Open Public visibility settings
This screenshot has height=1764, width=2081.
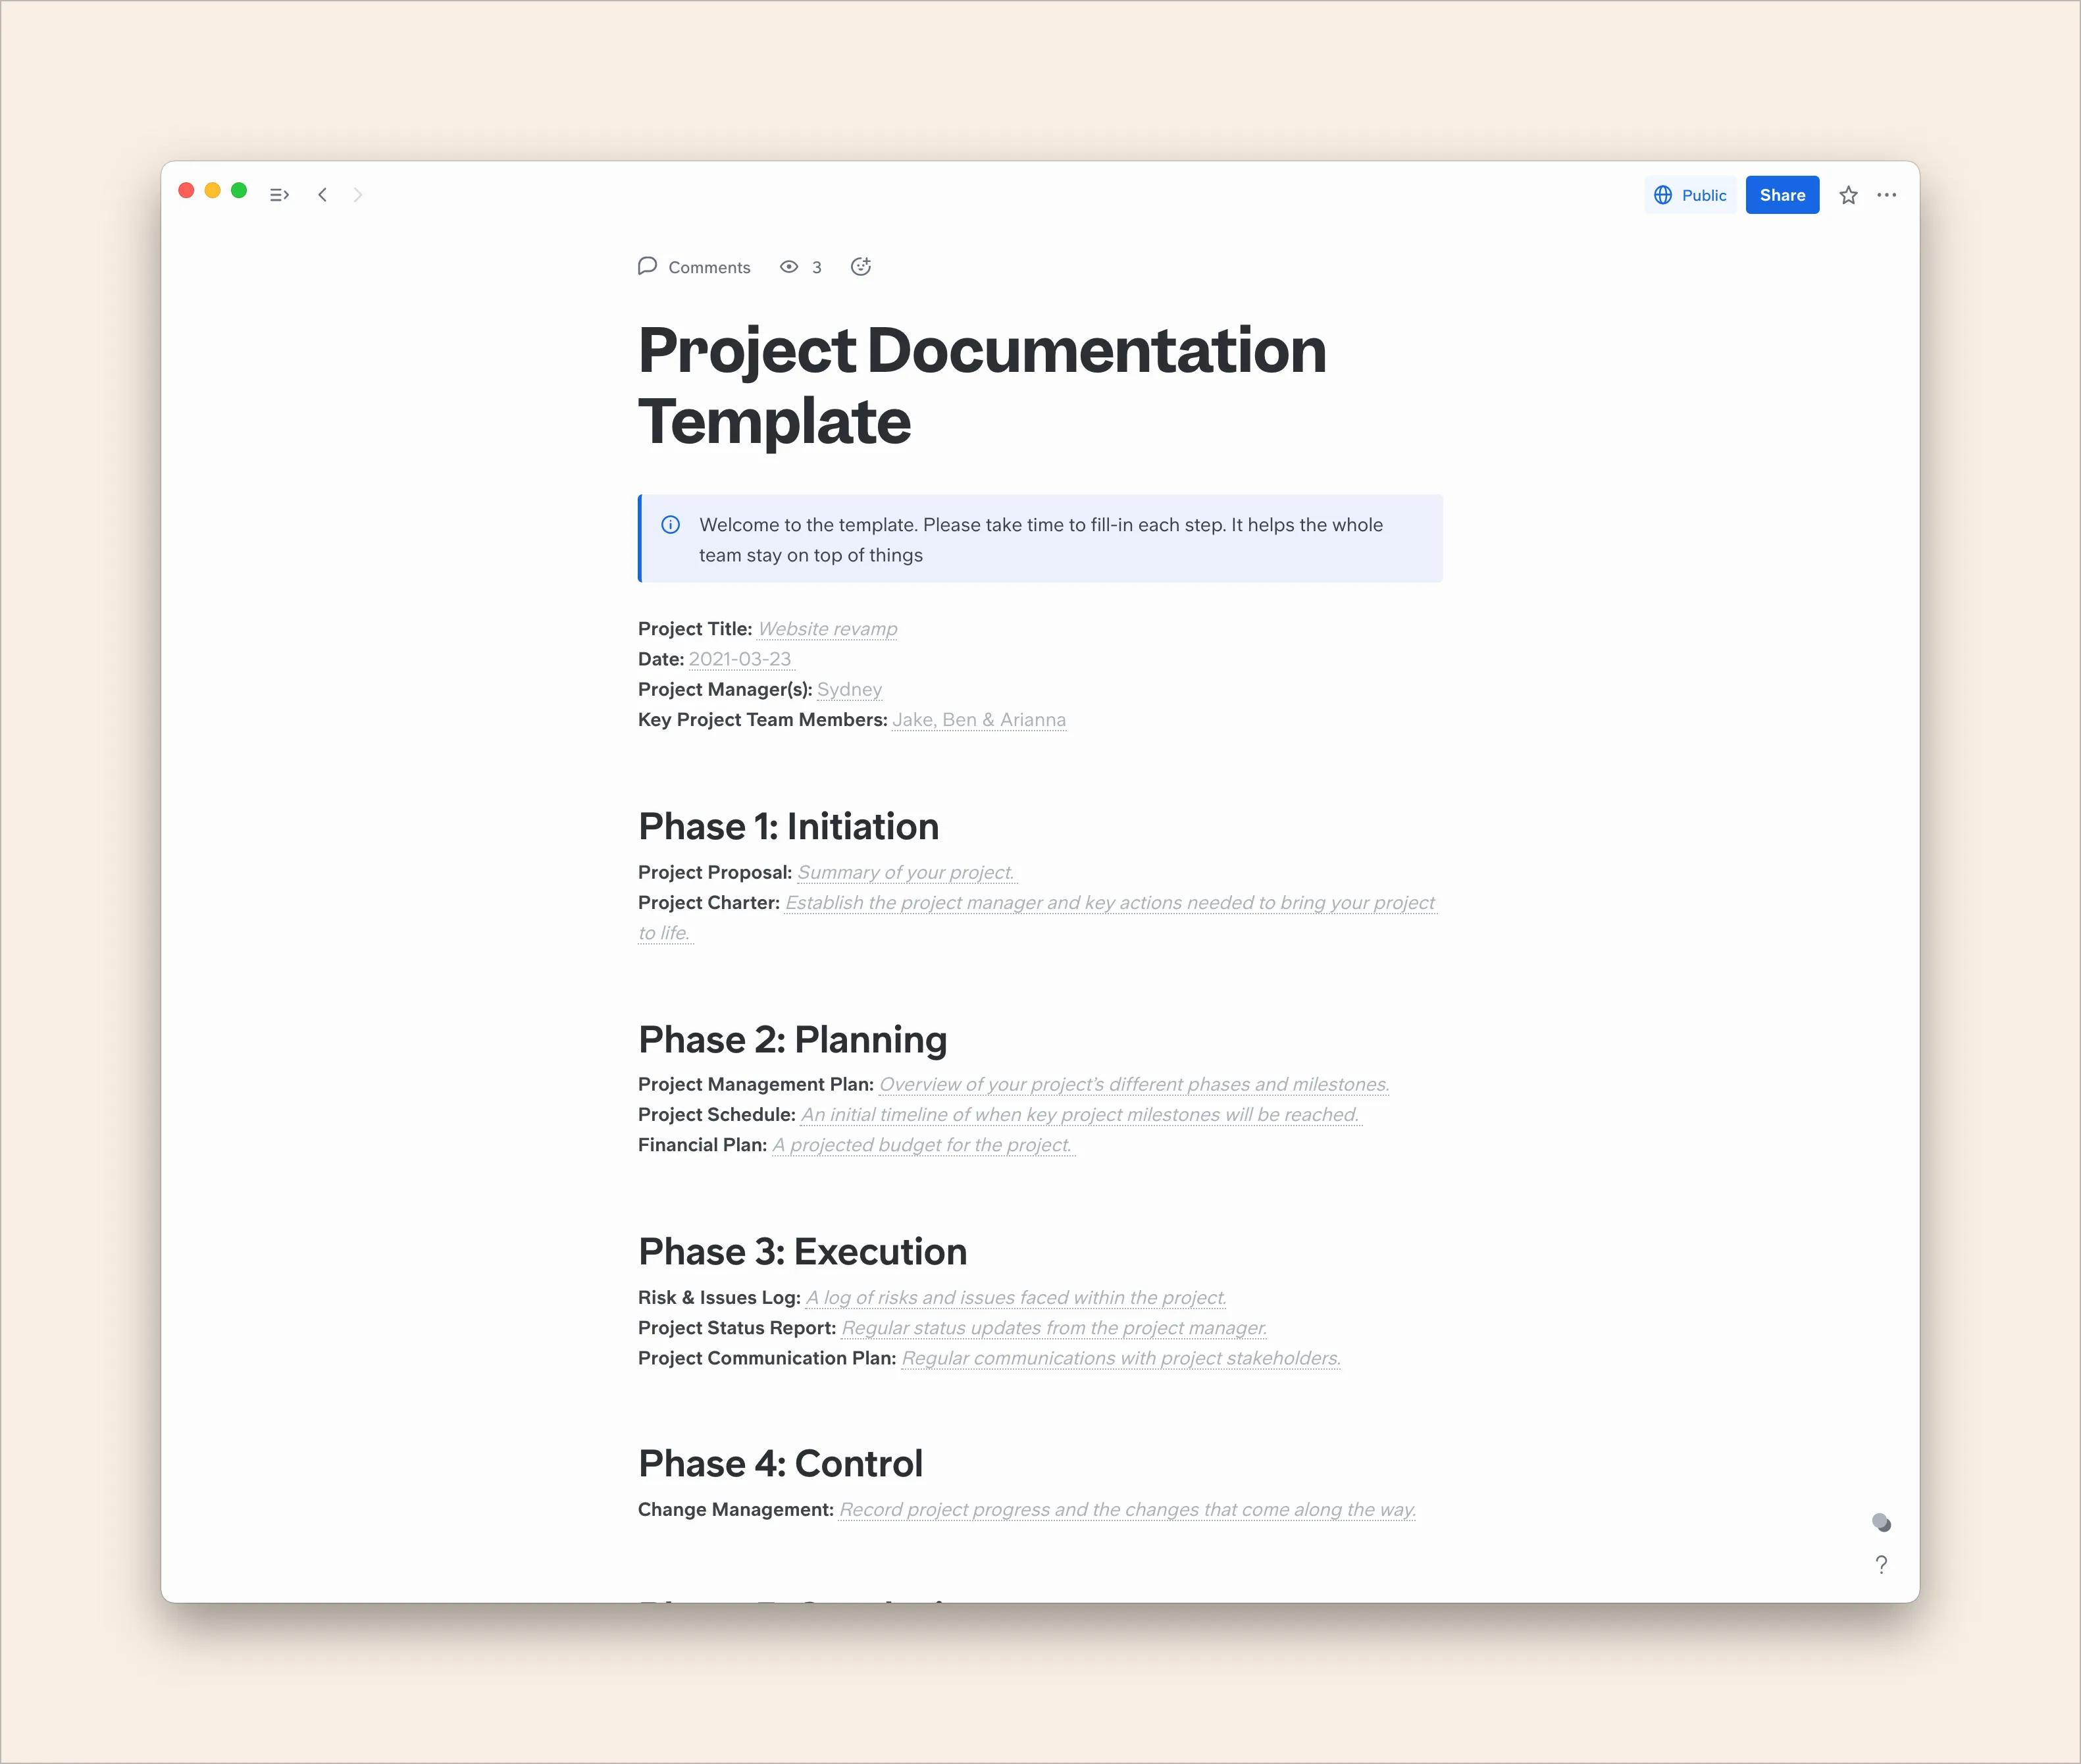pyautogui.click(x=1690, y=195)
